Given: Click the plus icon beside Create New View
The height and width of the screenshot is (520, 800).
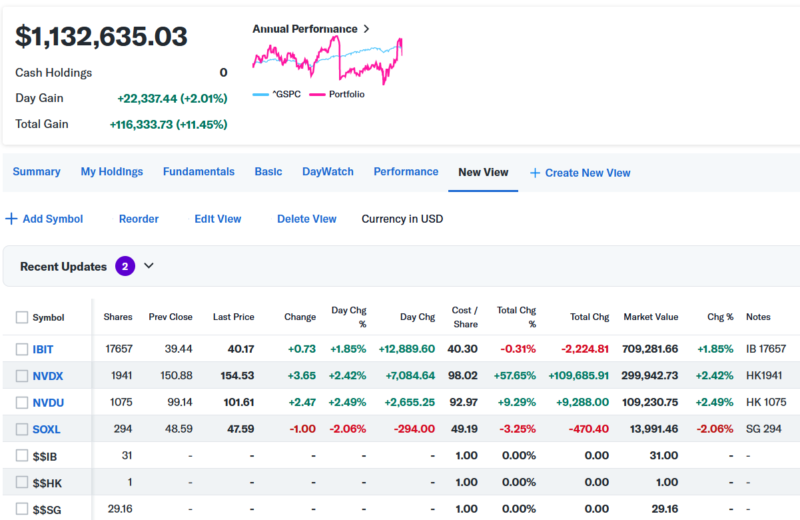Looking at the screenshot, I should pos(535,173).
